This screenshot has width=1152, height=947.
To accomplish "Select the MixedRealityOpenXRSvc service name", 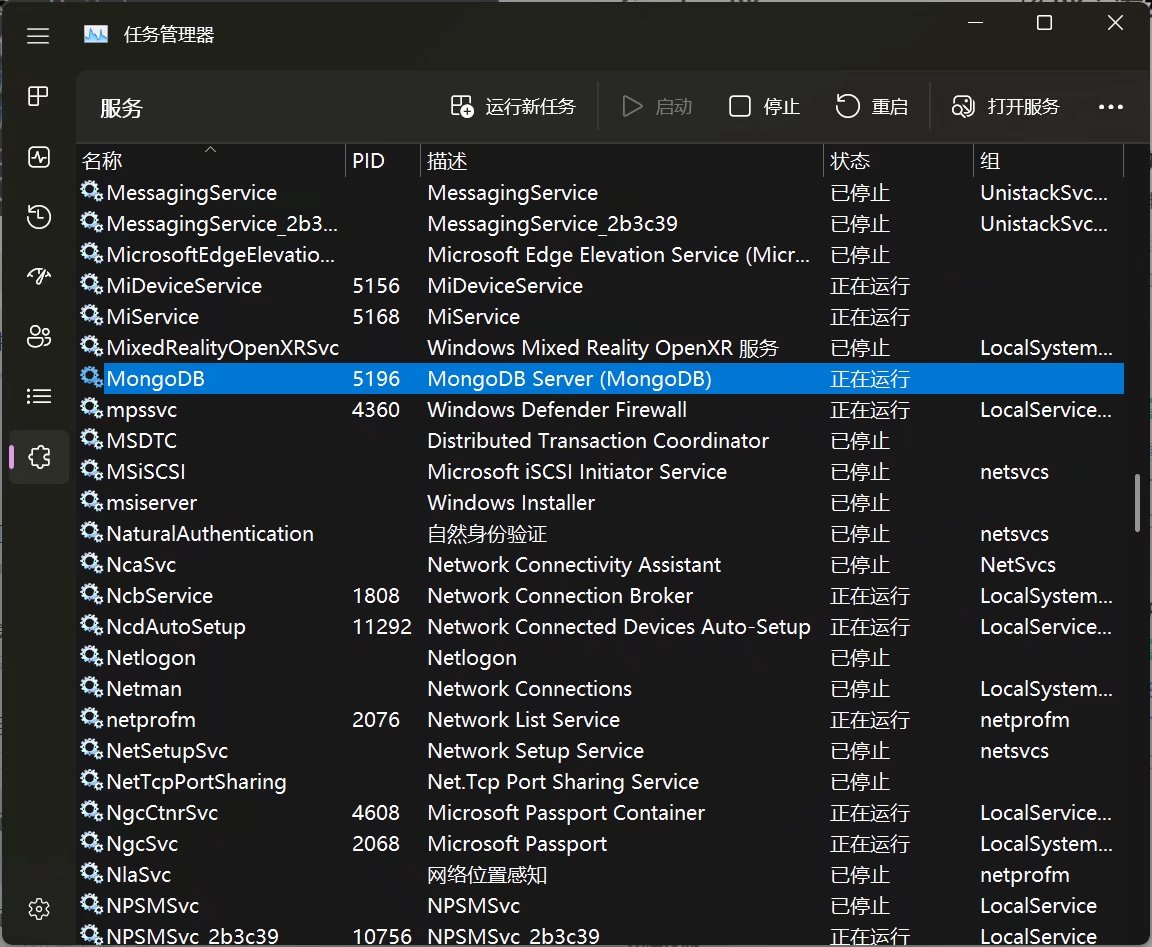I will [223, 348].
